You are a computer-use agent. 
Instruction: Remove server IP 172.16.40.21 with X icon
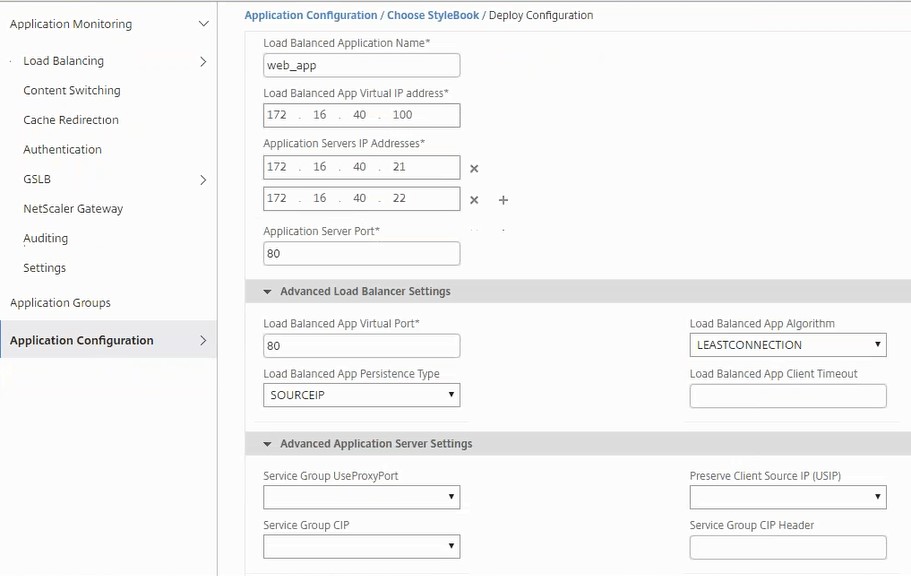474,169
